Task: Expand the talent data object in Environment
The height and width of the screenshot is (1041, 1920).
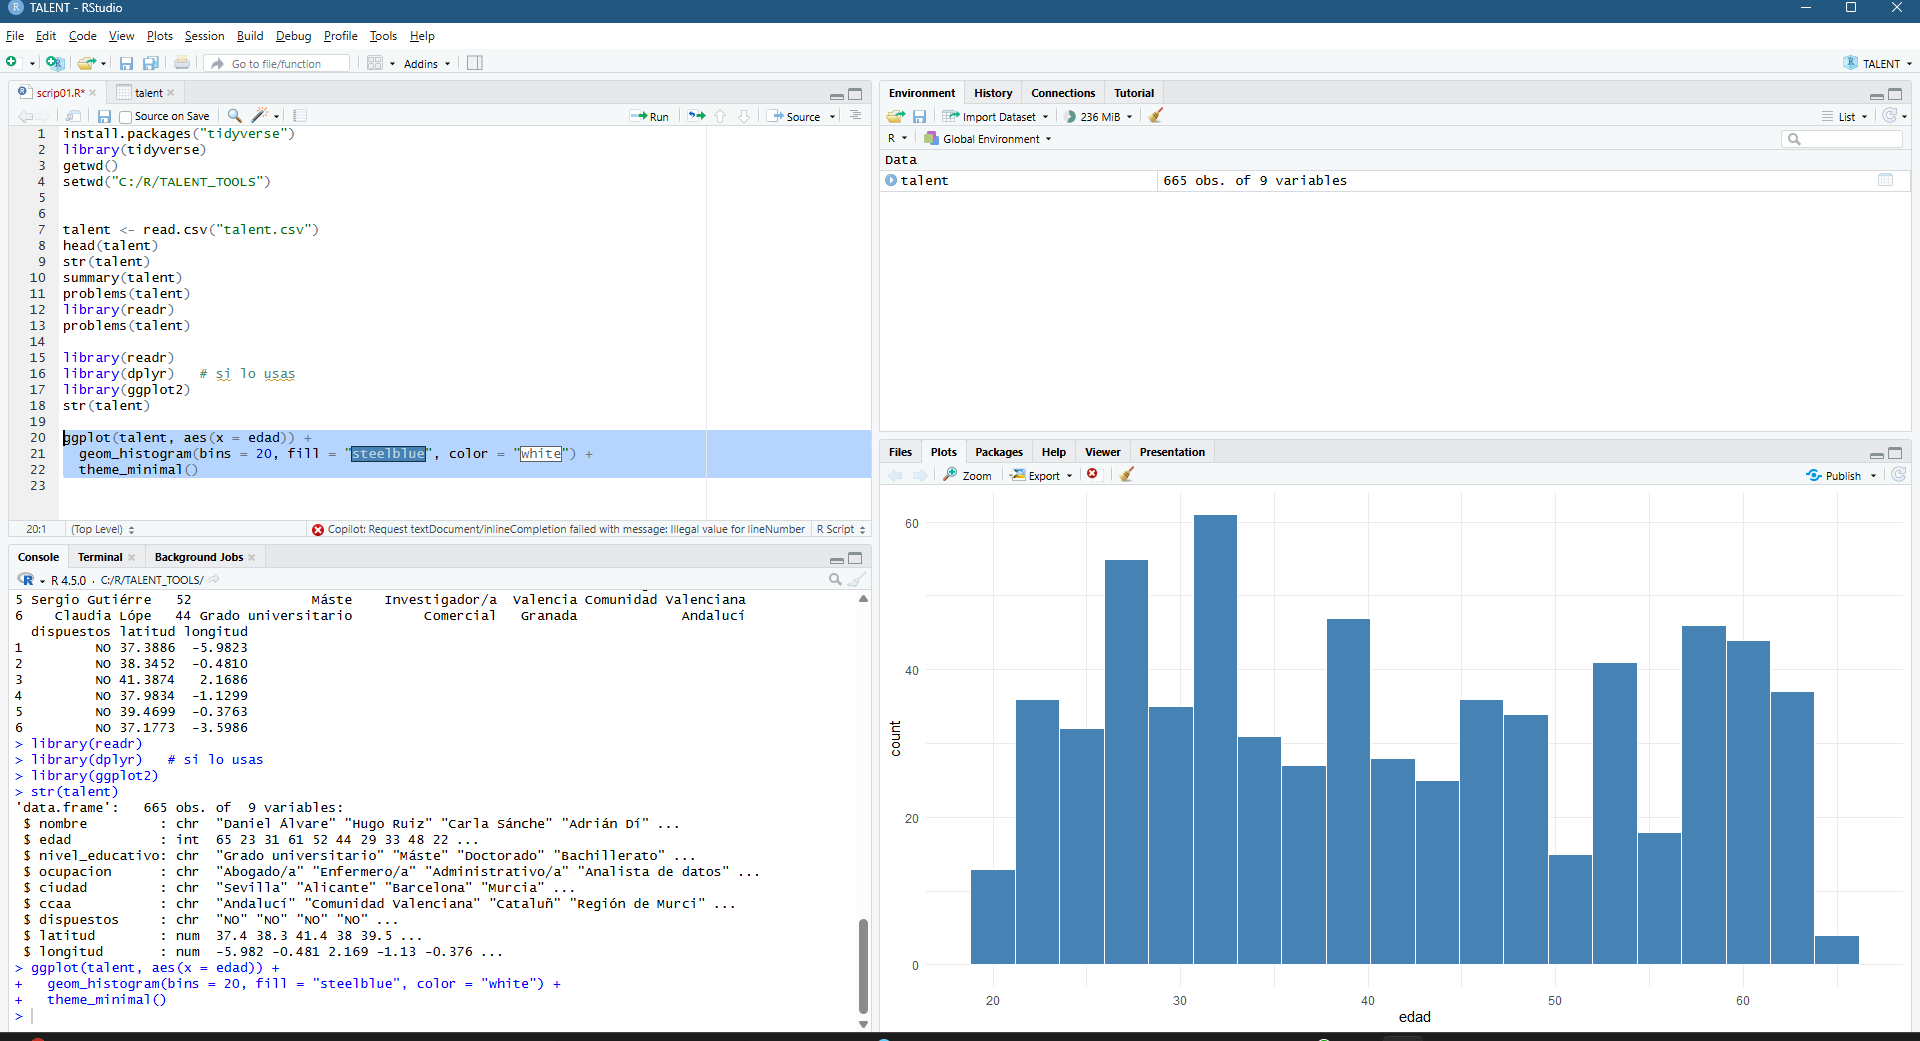Action: point(891,181)
